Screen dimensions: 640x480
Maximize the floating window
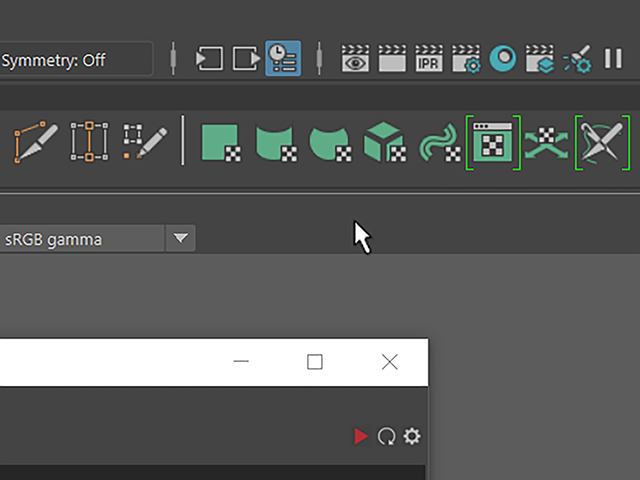pos(315,362)
